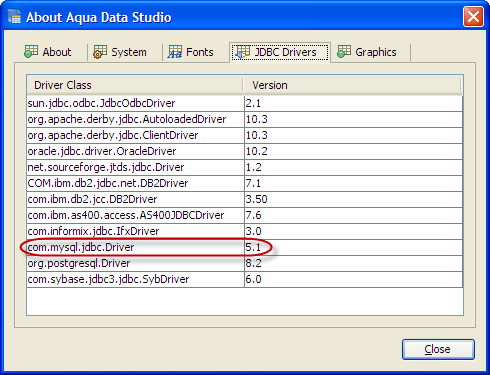Click the Fonts tab icon
This screenshot has width=490, height=375.
click(x=175, y=52)
